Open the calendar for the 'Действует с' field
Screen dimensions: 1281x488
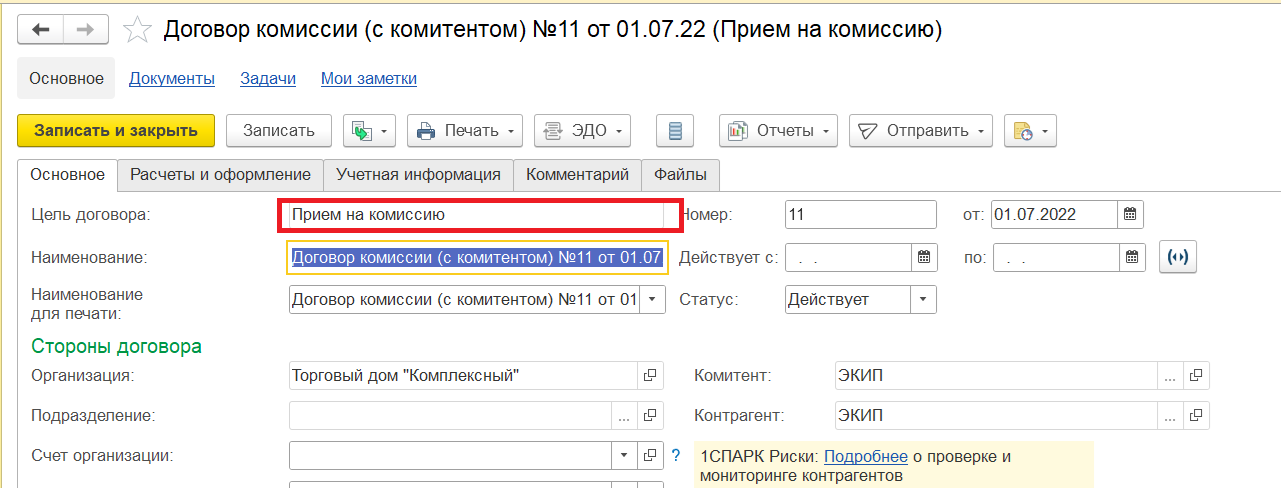tap(924, 257)
